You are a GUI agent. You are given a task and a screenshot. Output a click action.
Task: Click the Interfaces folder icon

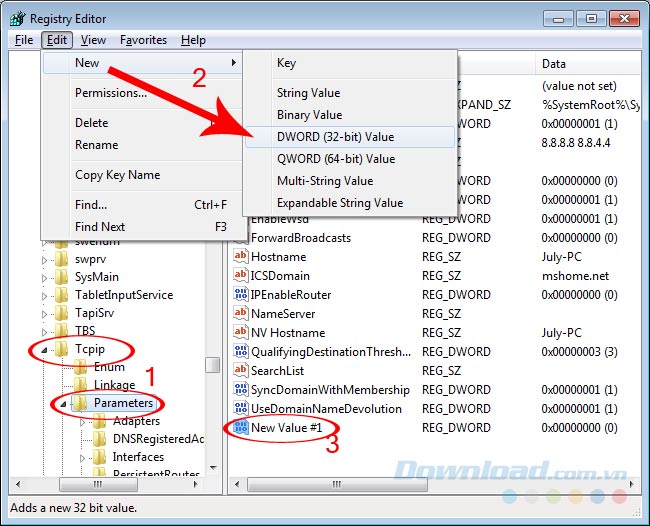99,457
